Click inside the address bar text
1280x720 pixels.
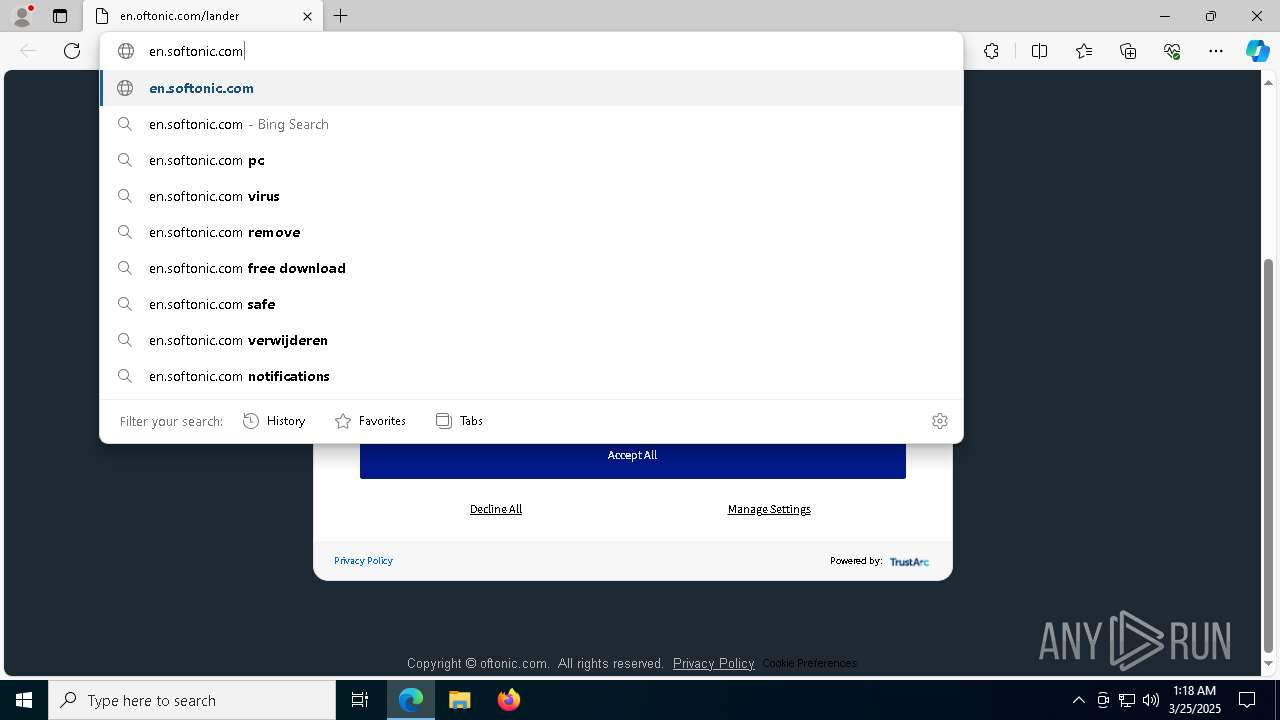tap(196, 51)
